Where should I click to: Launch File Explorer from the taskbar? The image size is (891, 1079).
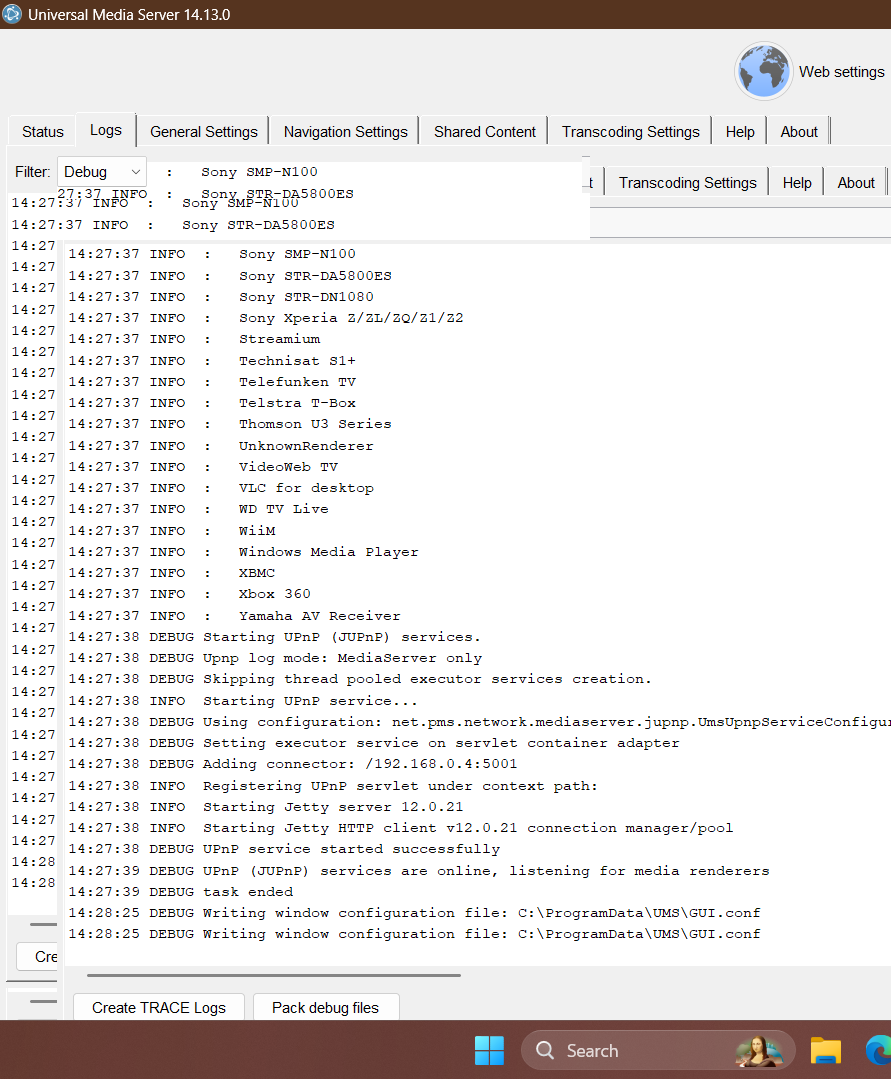point(826,1051)
